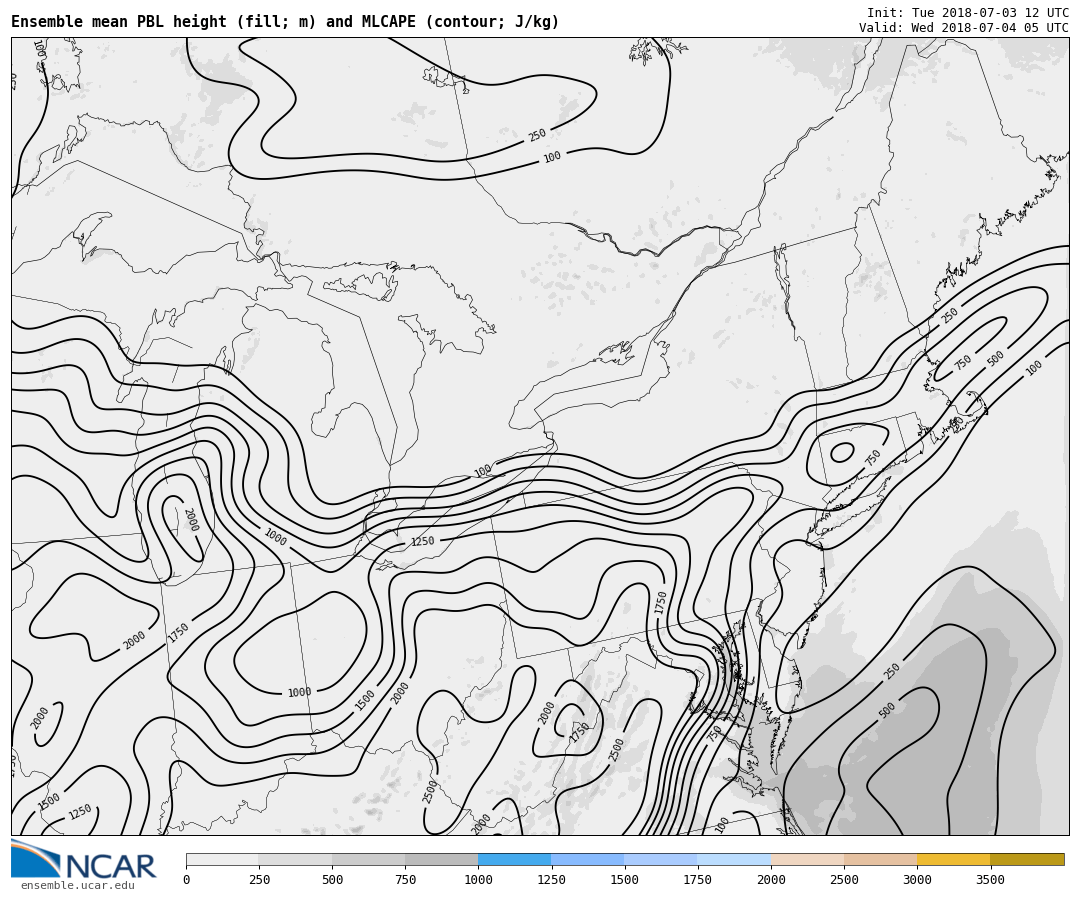Click the colorbar tick label 1750

(698, 879)
